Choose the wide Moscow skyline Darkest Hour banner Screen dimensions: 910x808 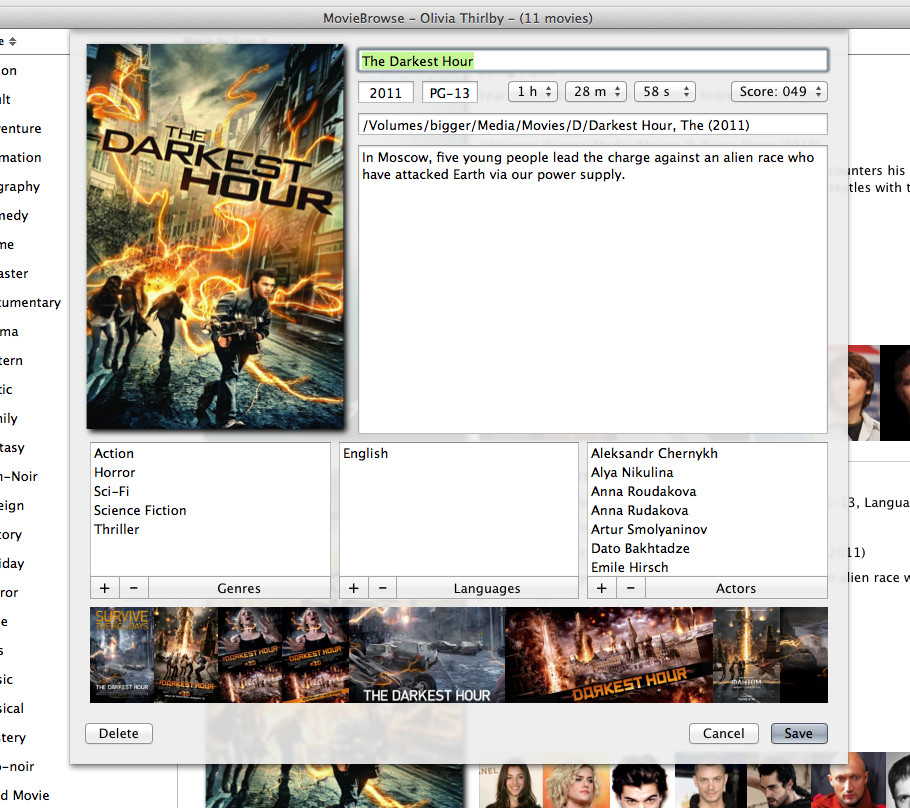(609, 655)
